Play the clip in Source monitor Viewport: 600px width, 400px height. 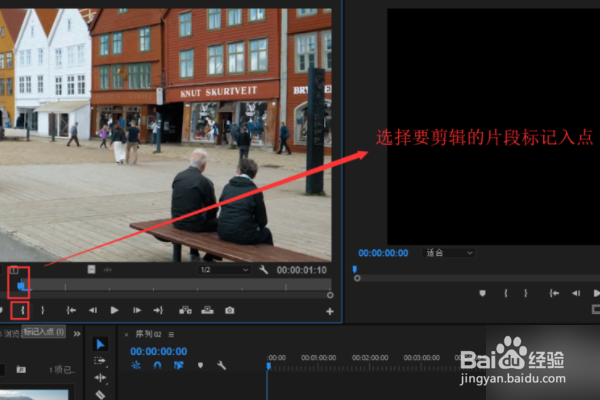tap(114, 310)
